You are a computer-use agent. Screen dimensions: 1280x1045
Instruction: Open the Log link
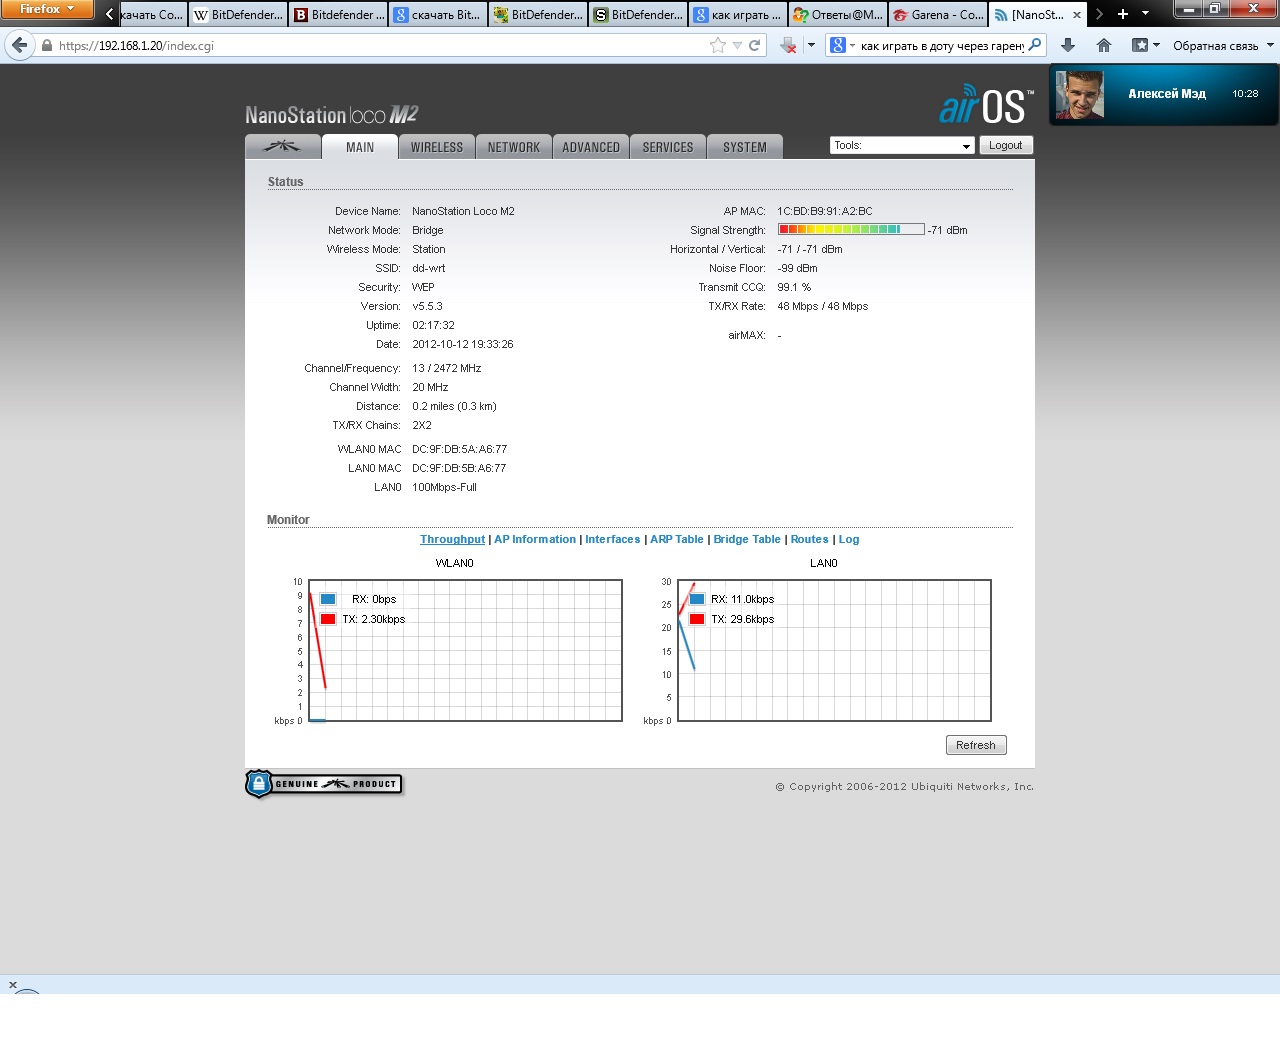(x=849, y=539)
